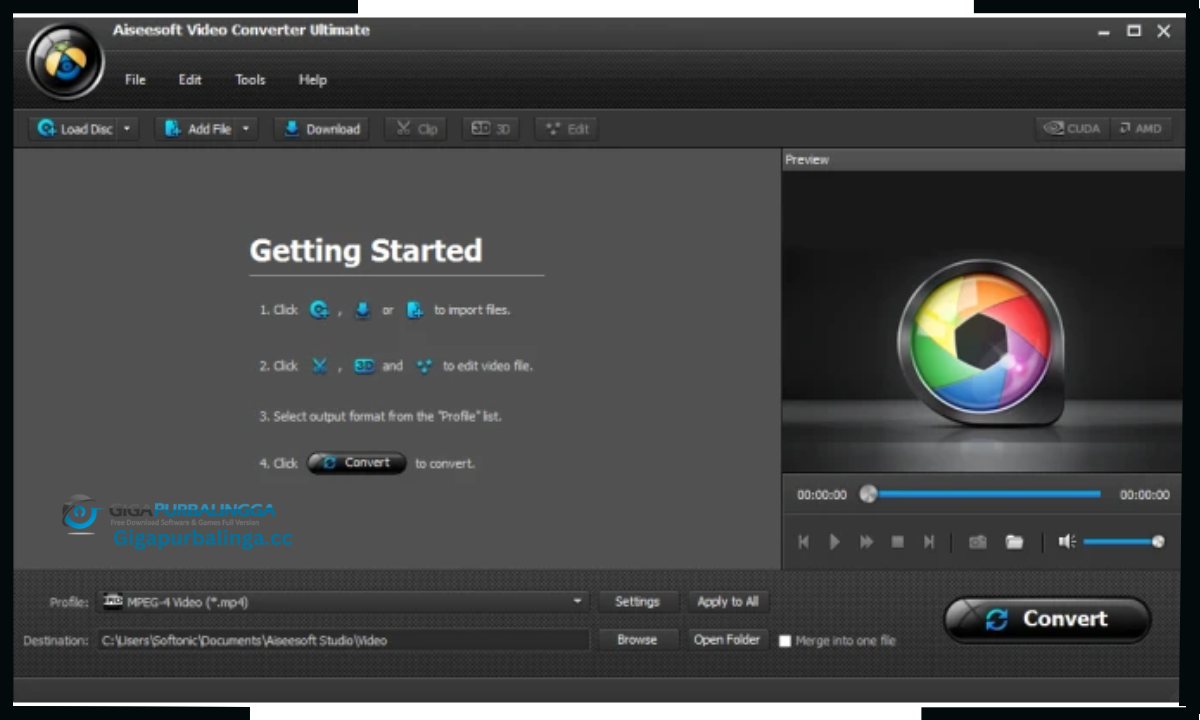Click the Destination path field
Image resolution: width=1200 pixels, height=720 pixels.
pyautogui.click(x=343, y=640)
